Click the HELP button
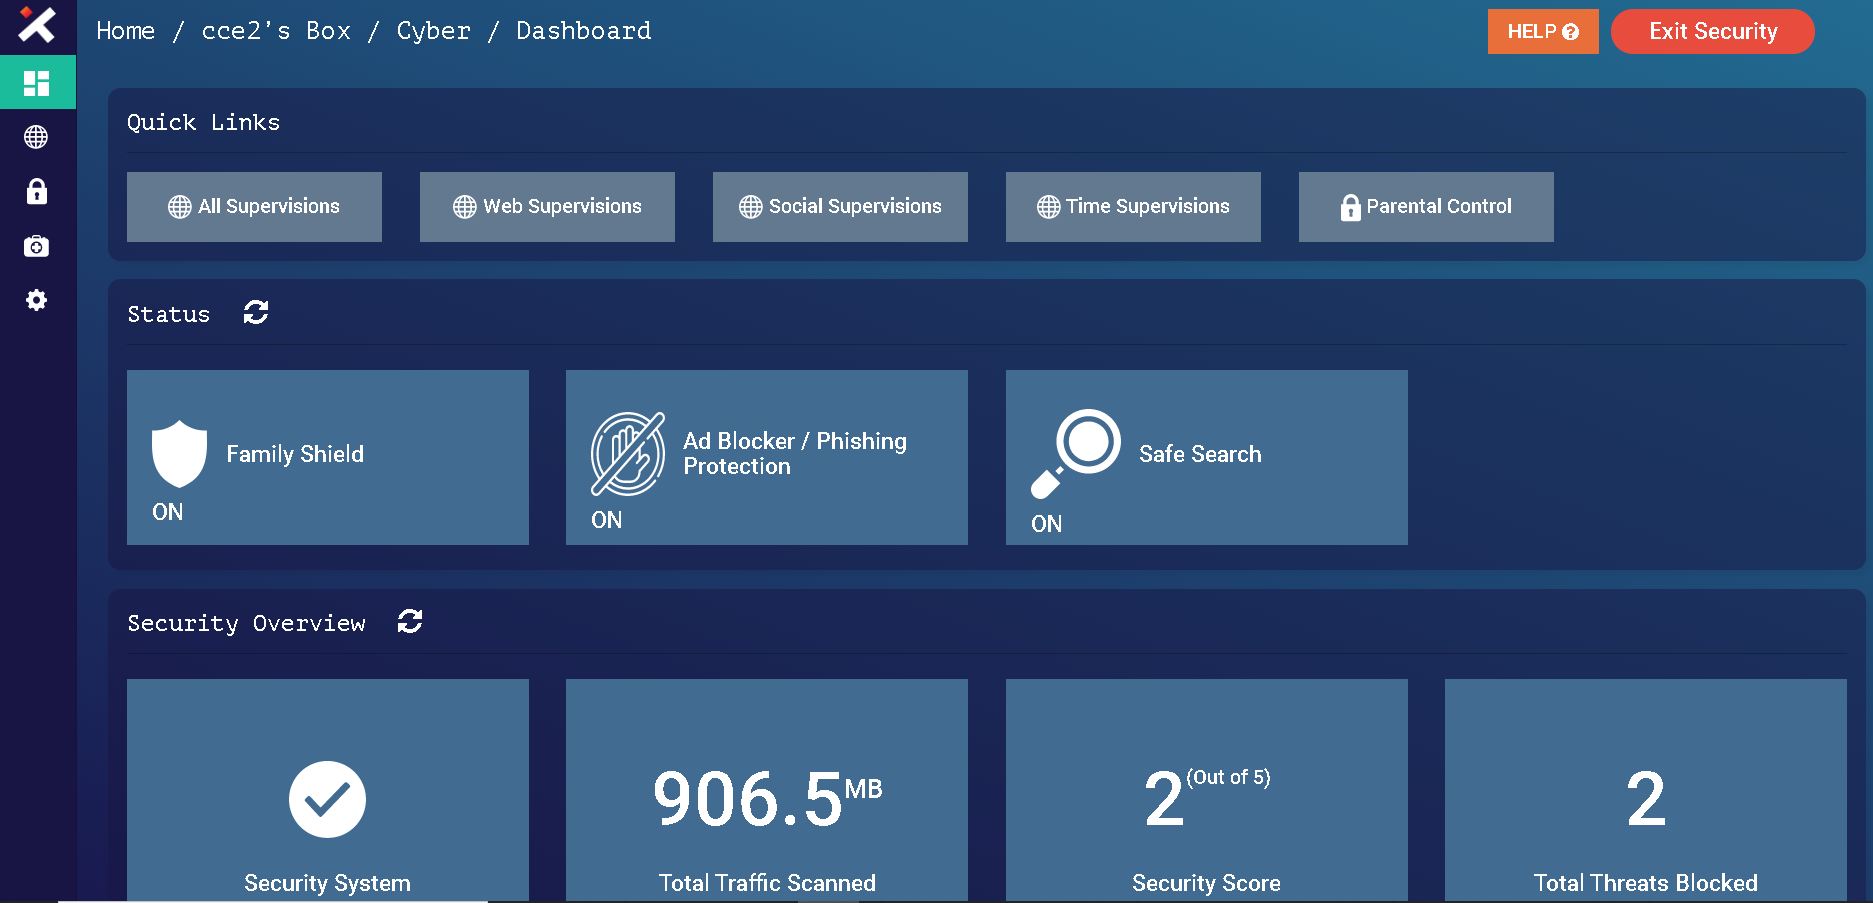 (1543, 31)
